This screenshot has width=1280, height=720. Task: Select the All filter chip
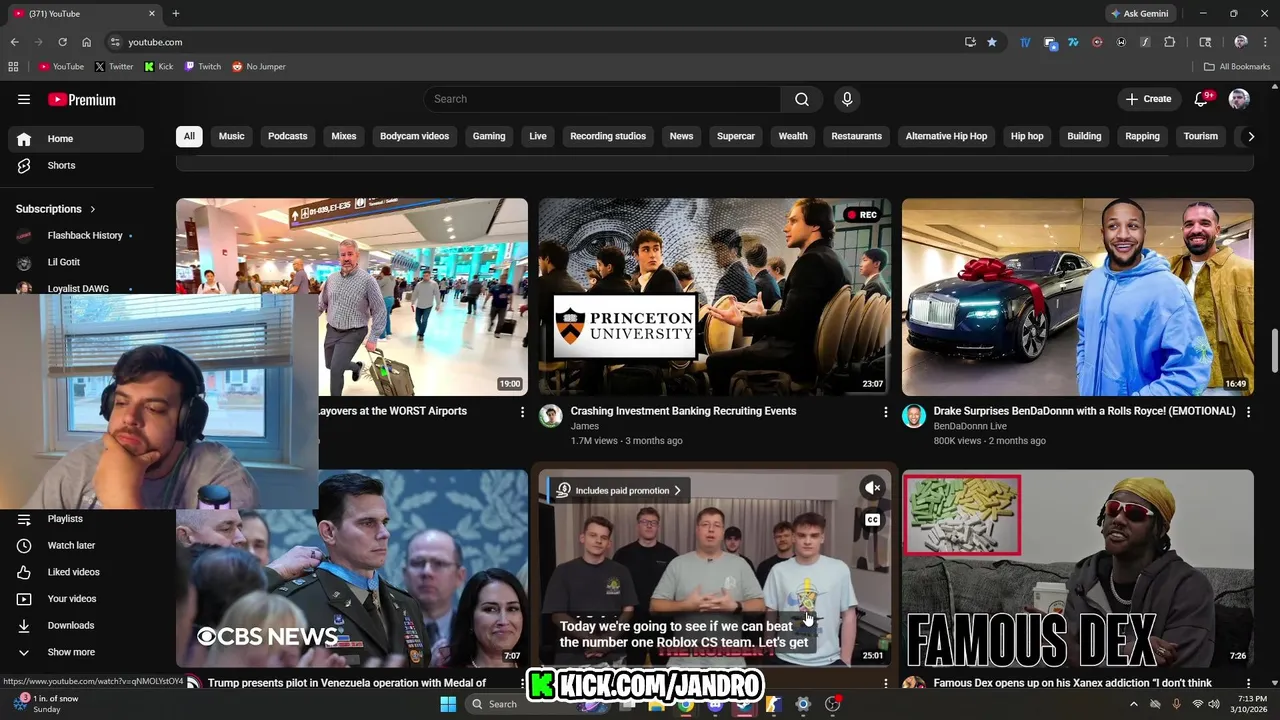189,136
